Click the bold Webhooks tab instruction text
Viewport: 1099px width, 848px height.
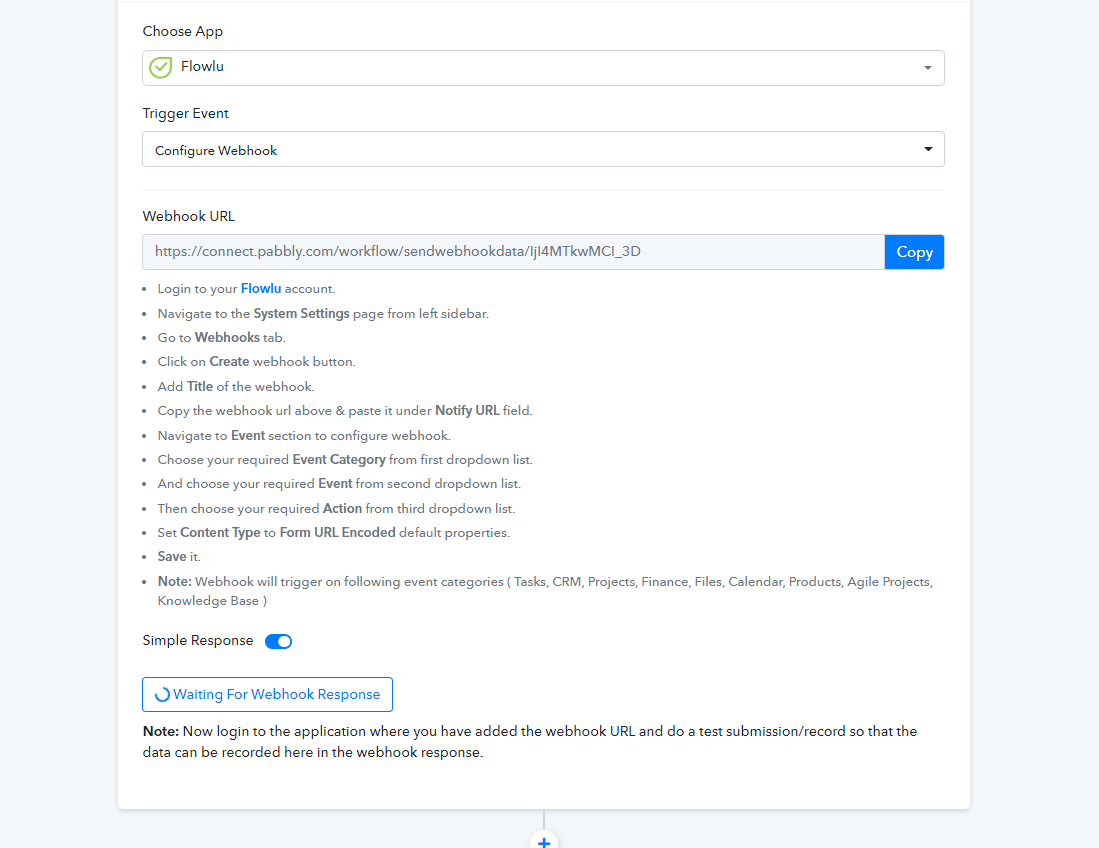(x=226, y=338)
